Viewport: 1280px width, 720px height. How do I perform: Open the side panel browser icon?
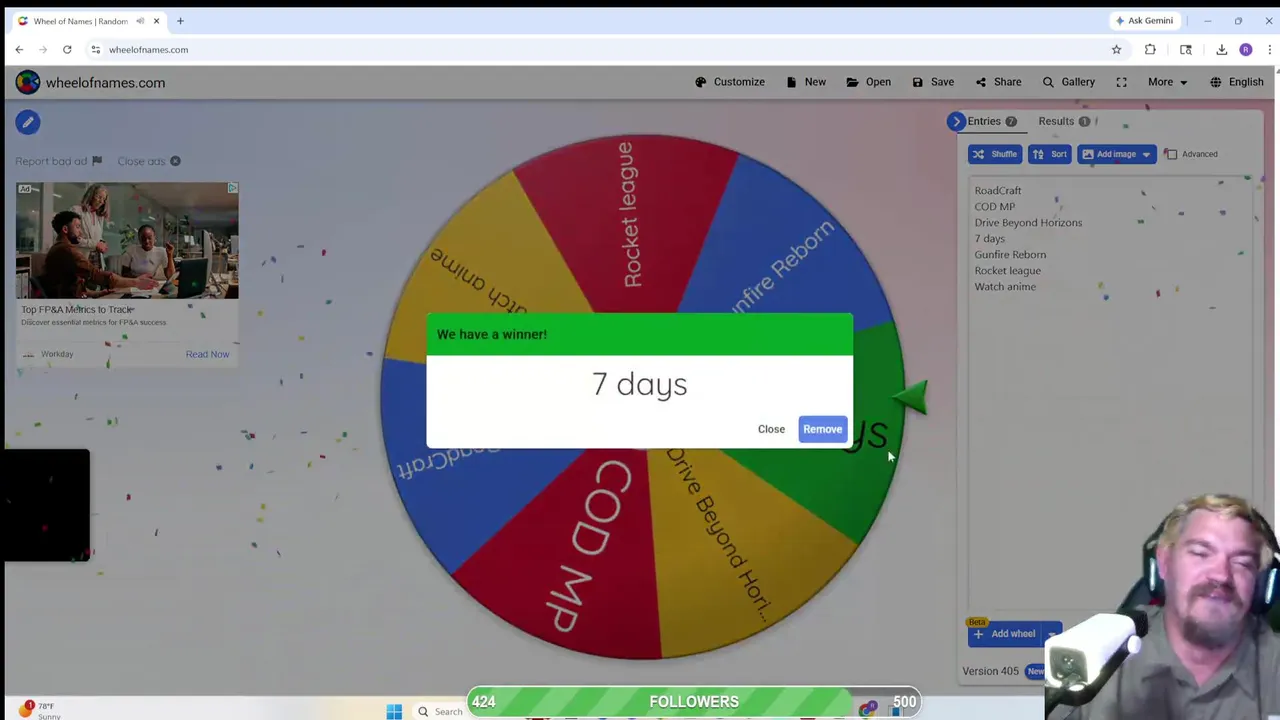click(x=1185, y=49)
